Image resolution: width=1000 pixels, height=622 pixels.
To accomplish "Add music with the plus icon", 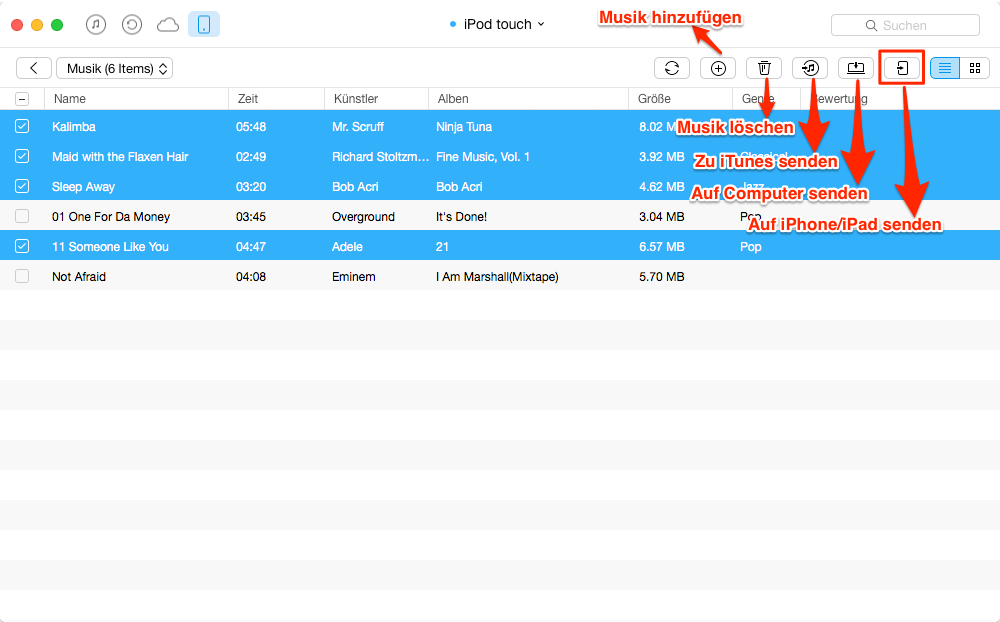I will tap(718, 68).
